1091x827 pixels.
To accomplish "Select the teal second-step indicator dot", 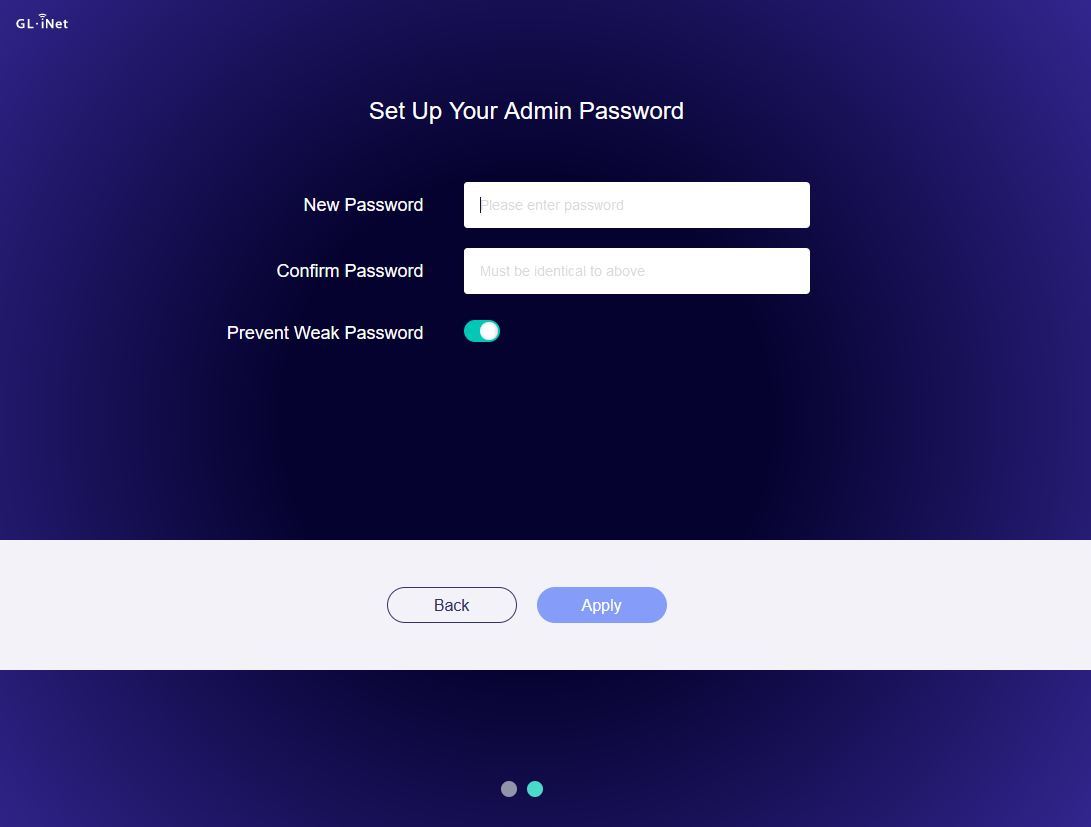I will click(x=534, y=789).
